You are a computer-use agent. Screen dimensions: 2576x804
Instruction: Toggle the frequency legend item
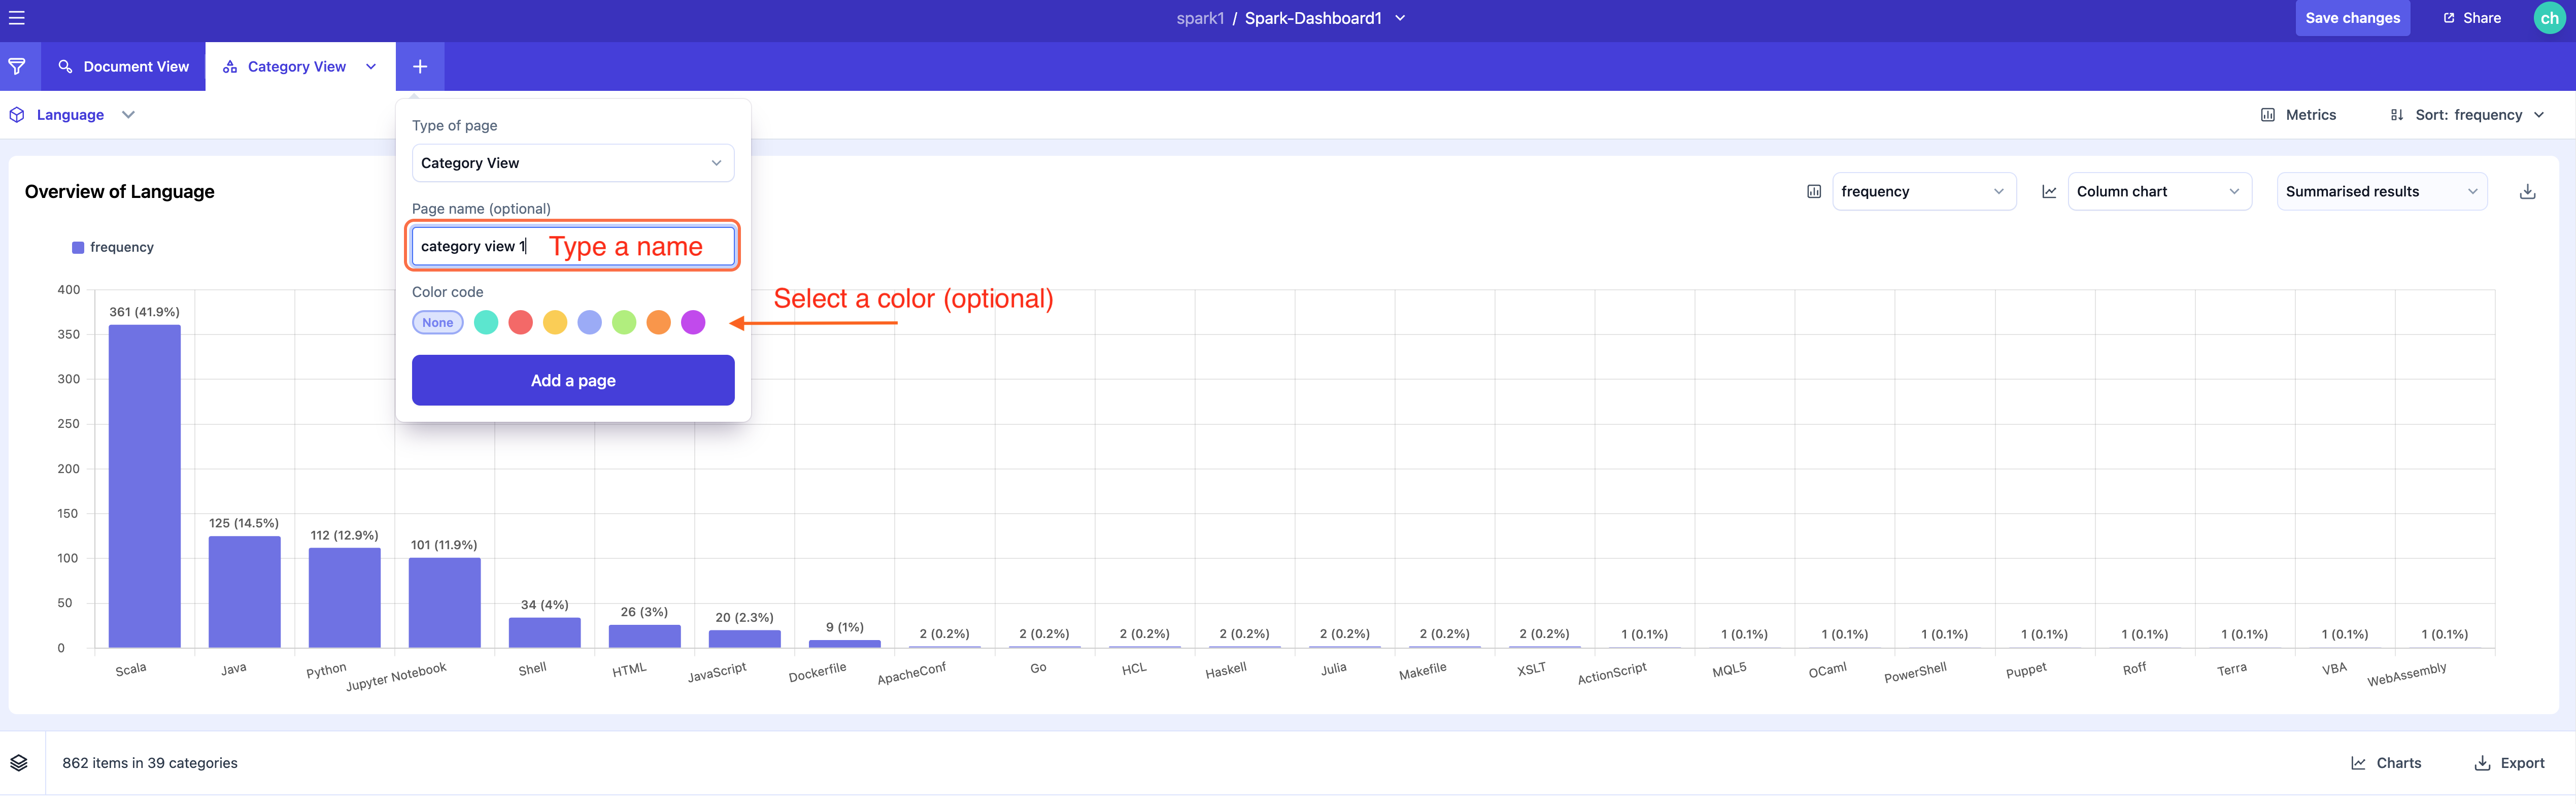112,247
